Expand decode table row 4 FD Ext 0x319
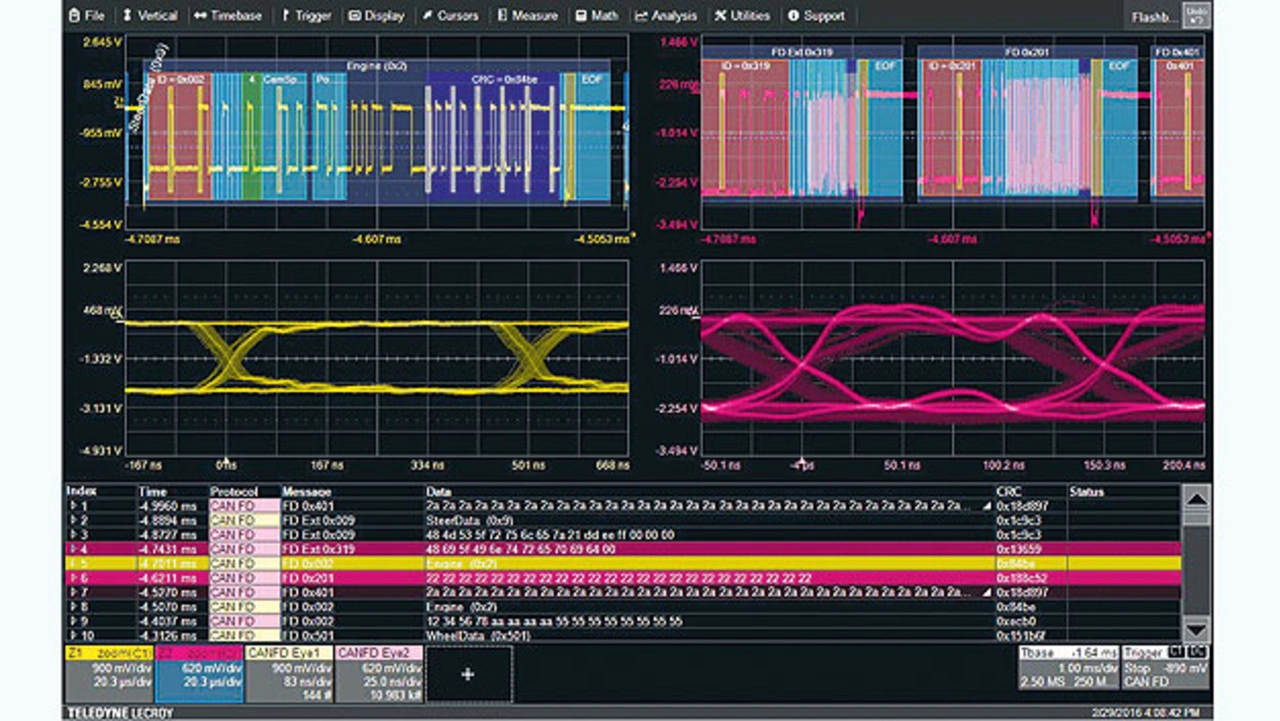1280x721 pixels. 72,550
